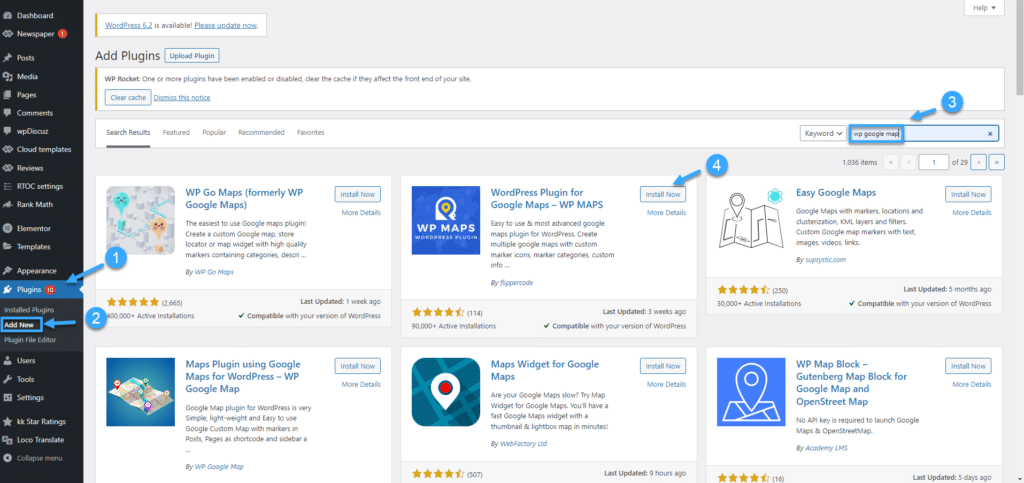This screenshot has width=1024, height=483.
Task: Install Maps Plugin using Google Maps for WordPress
Action: [358, 366]
